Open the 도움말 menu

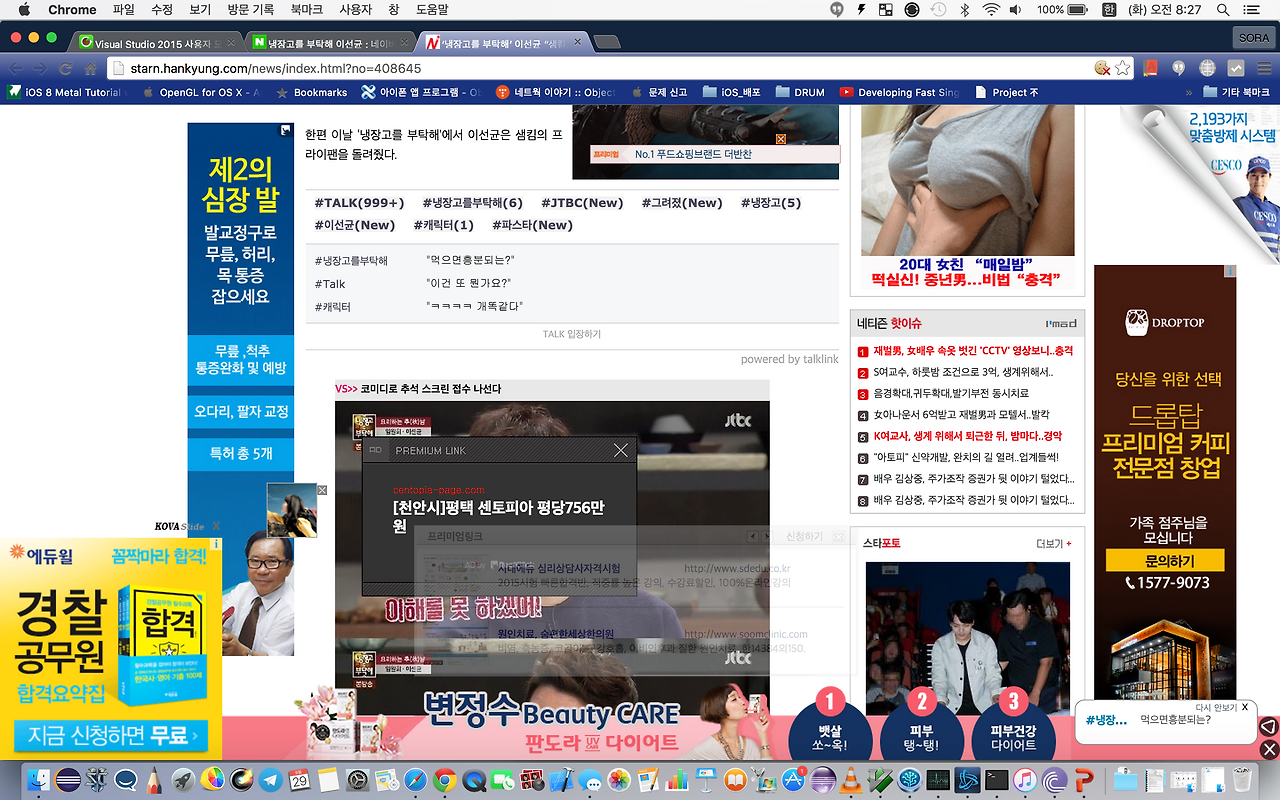pyautogui.click(x=432, y=9)
